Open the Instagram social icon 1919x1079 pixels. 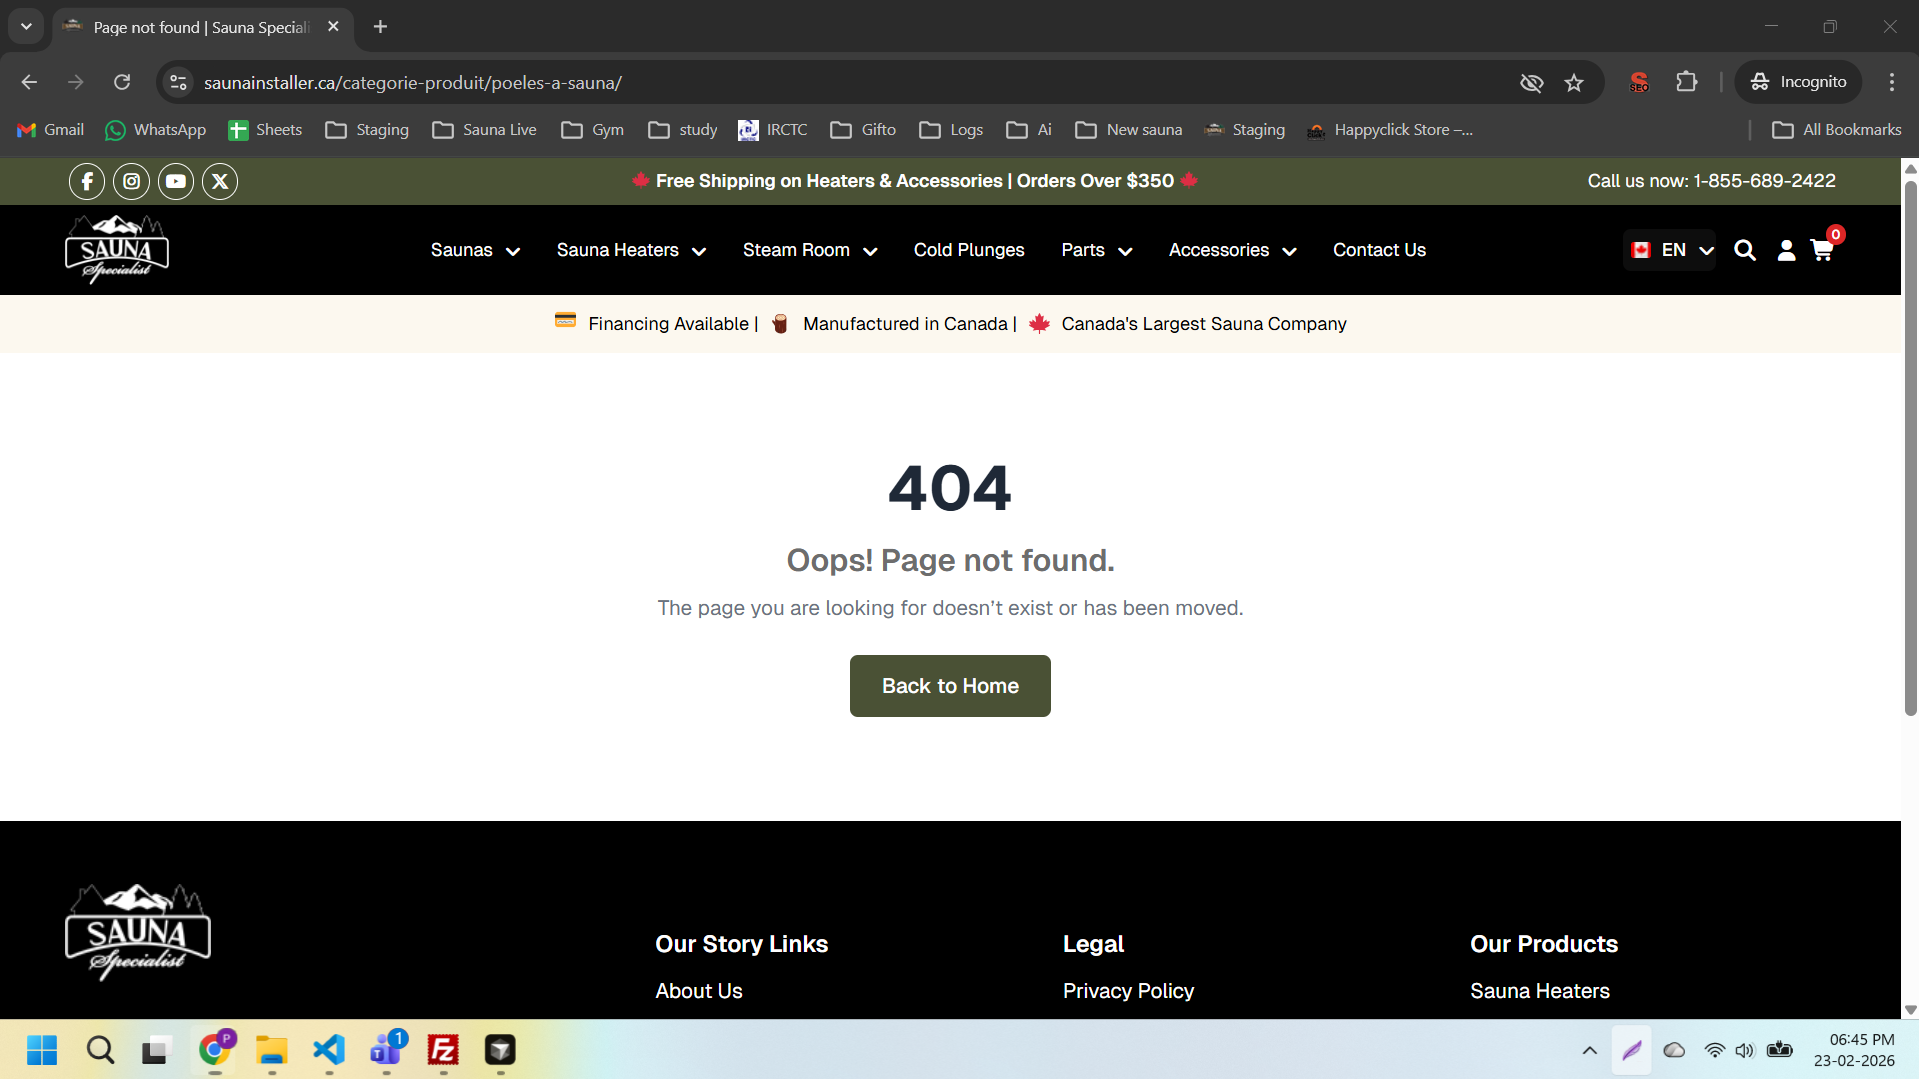tap(131, 181)
